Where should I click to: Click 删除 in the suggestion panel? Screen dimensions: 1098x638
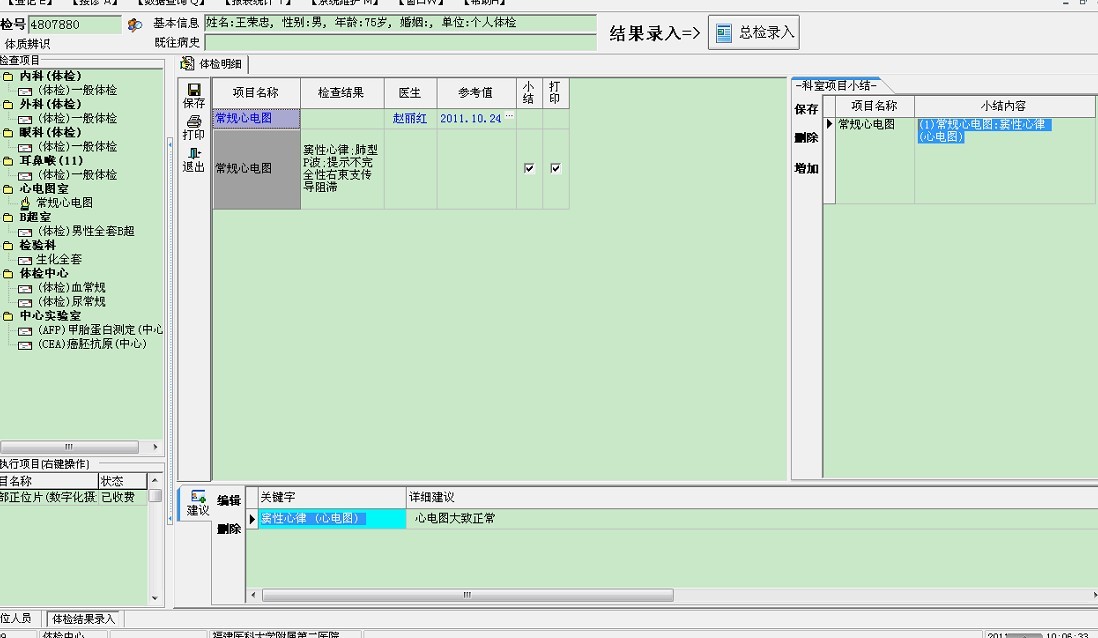[x=228, y=529]
